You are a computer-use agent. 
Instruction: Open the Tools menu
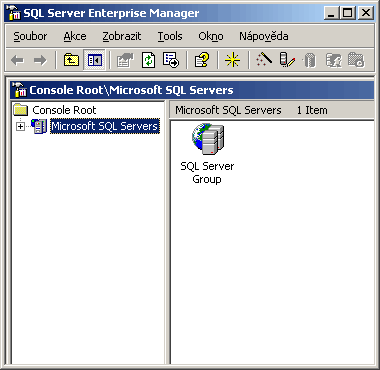[170, 36]
